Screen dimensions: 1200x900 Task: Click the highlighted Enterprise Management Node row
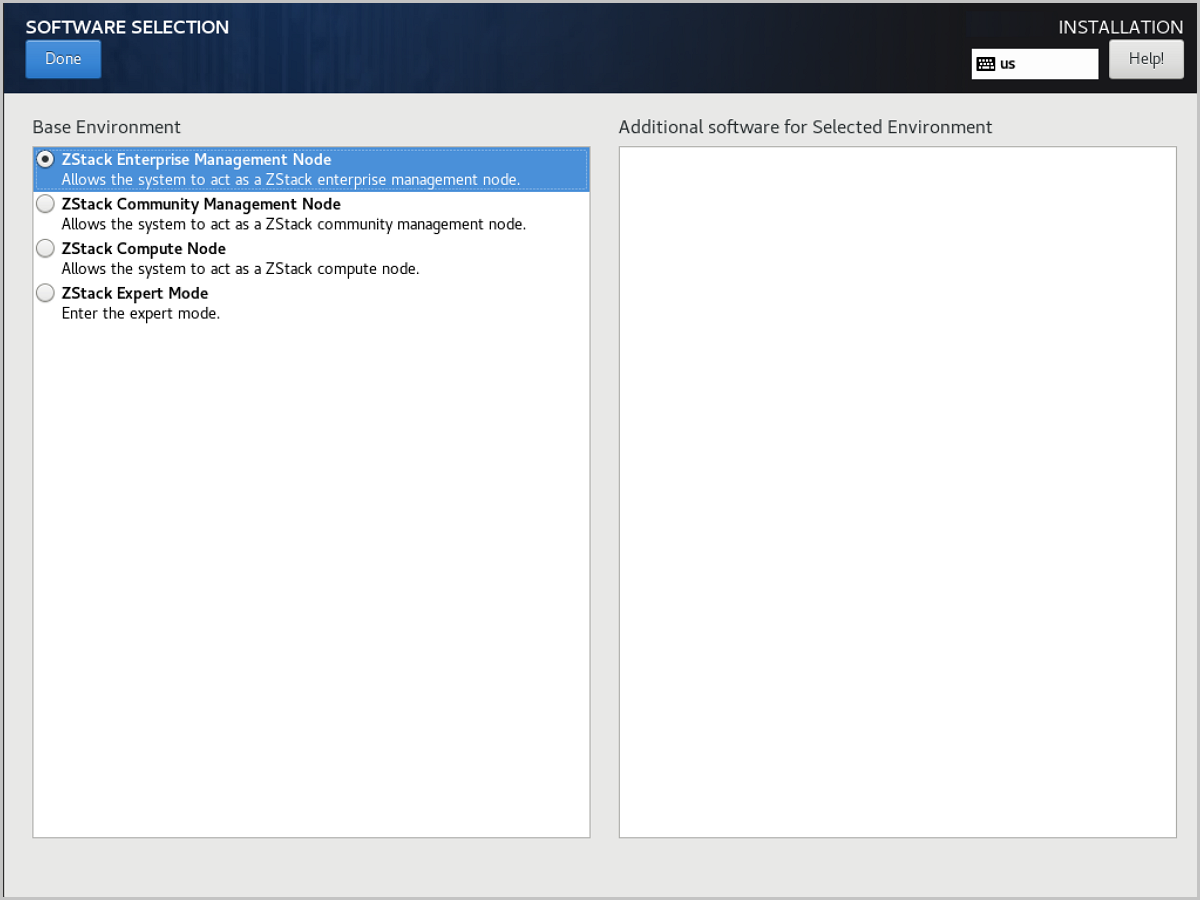(310, 169)
